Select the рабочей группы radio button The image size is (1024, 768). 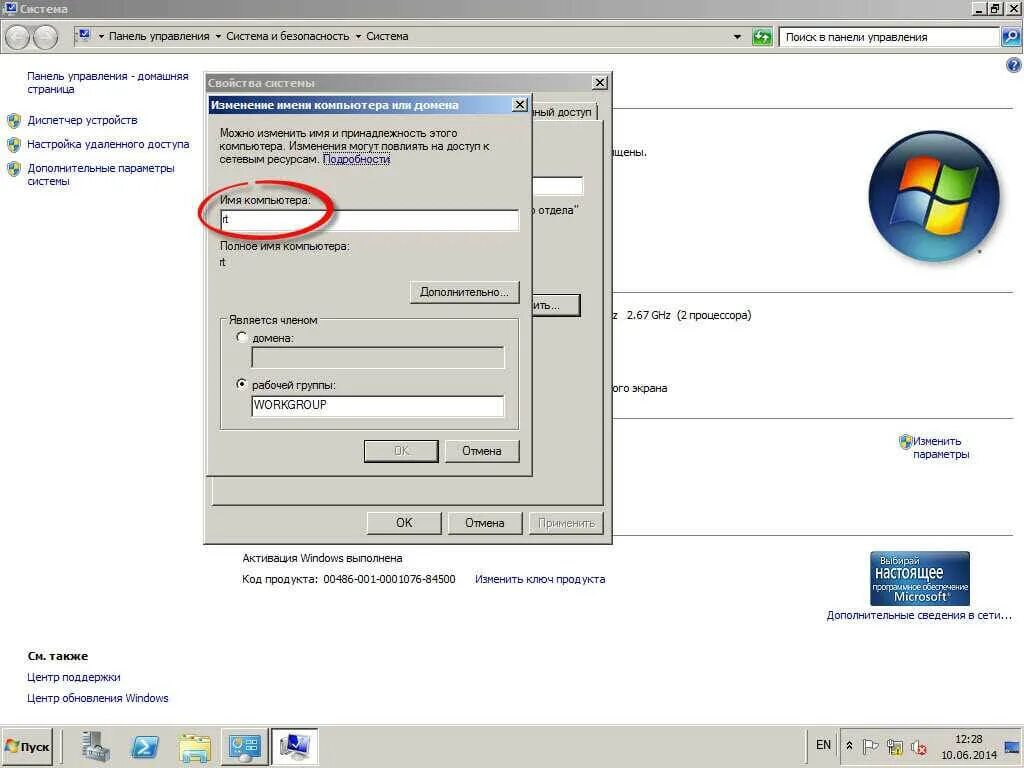(241, 385)
